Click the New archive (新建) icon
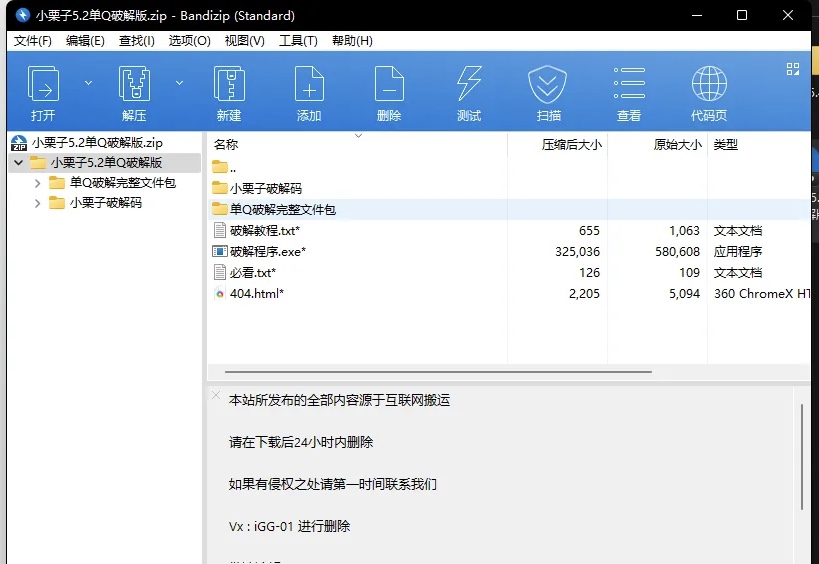Screen dimensions: 819x564 (x=229, y=84)
